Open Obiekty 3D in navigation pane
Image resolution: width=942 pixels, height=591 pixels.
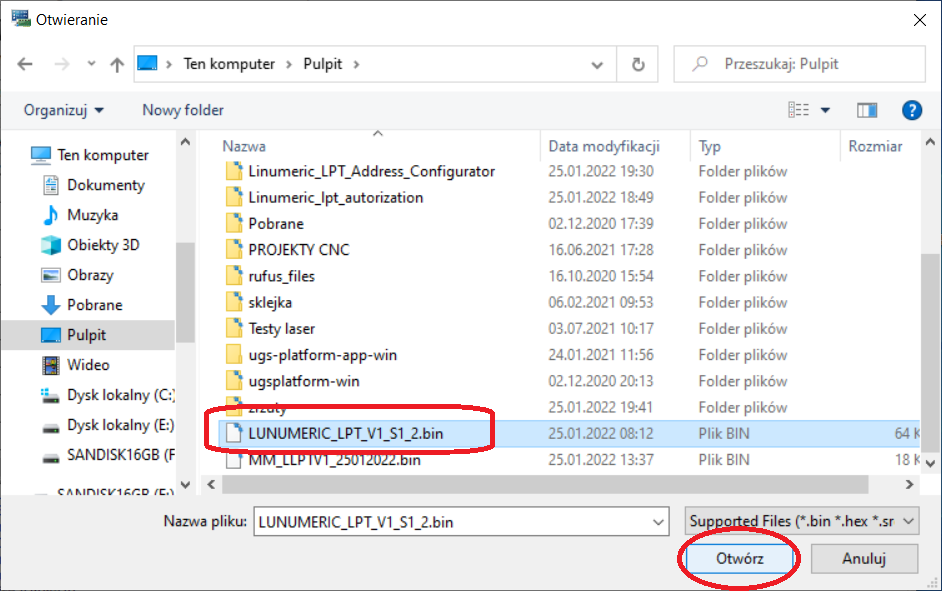(x=103, y=245)
